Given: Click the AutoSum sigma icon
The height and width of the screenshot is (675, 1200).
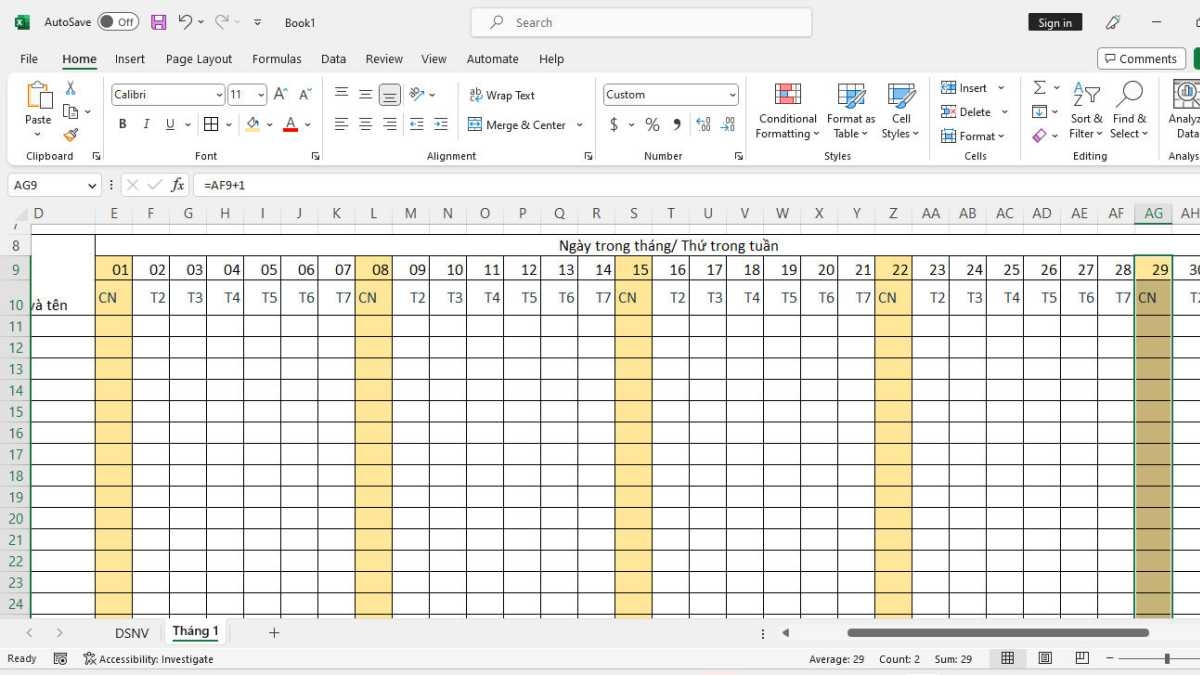Looking at the screenshot, I should pyautogui.click(x=1040, y=88).
